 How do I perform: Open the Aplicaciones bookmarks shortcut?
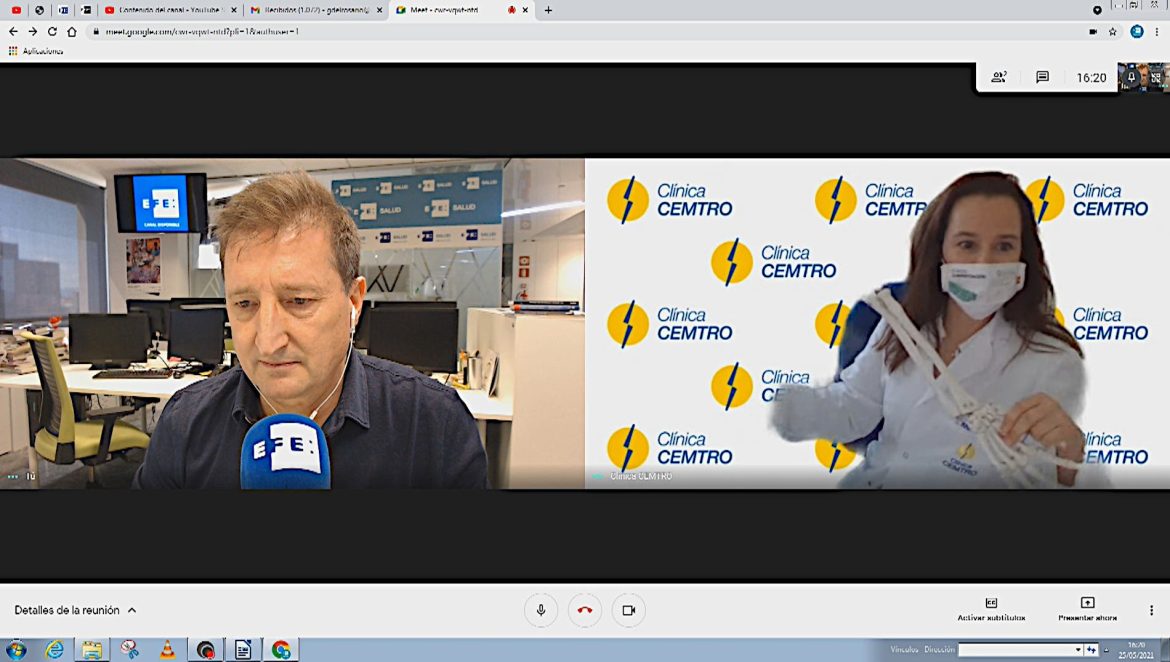[x=36, y=51]
